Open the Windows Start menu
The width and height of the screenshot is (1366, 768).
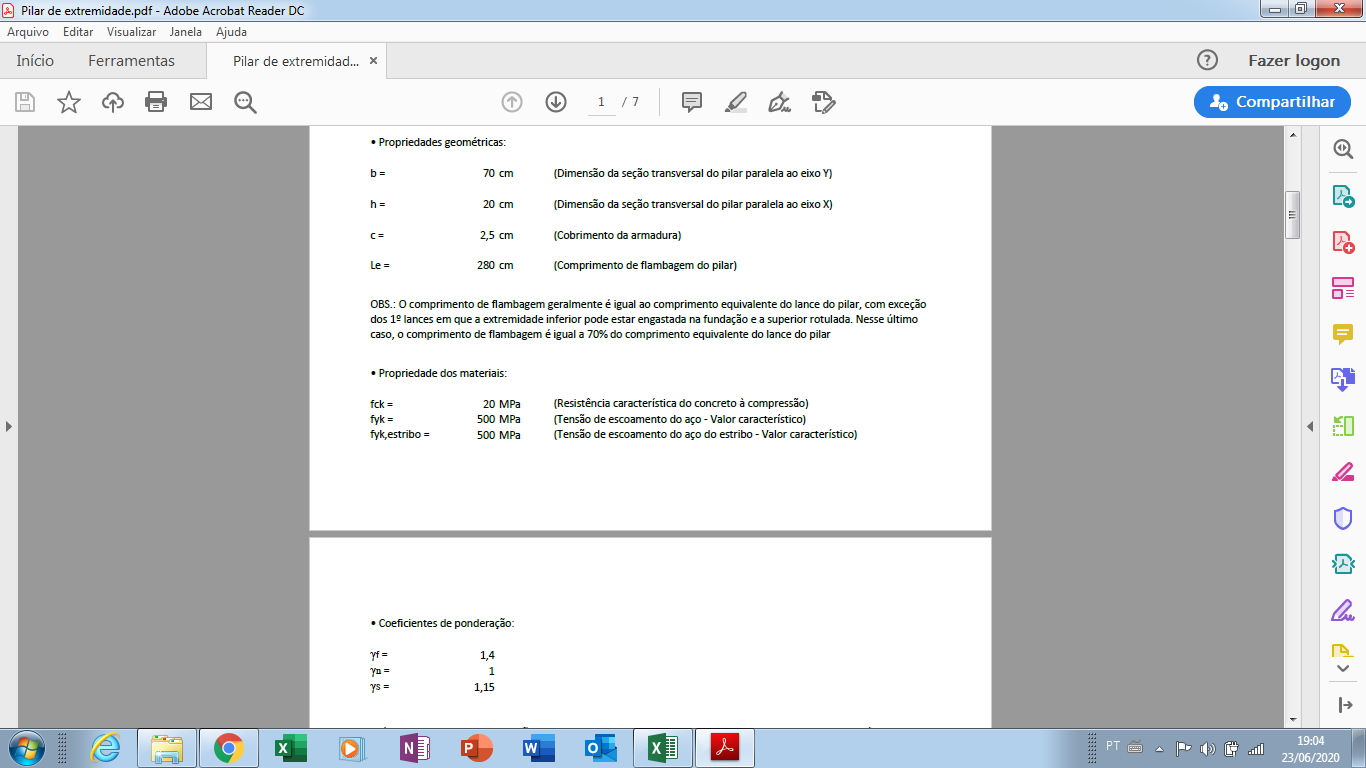coord(24,748)
